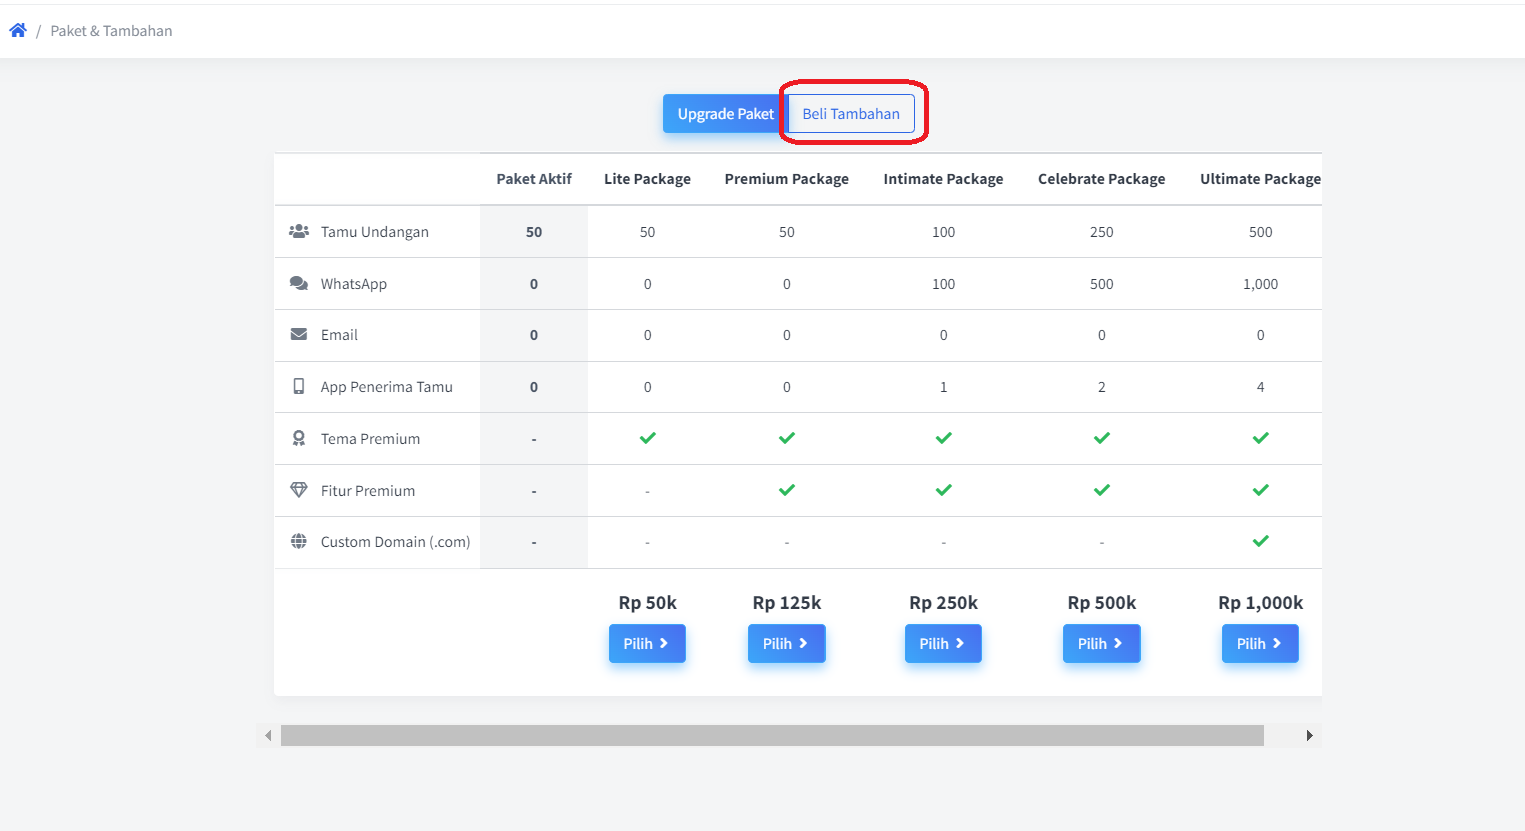
Task: Click the WhatsApp row label
Action: (354, 284)
